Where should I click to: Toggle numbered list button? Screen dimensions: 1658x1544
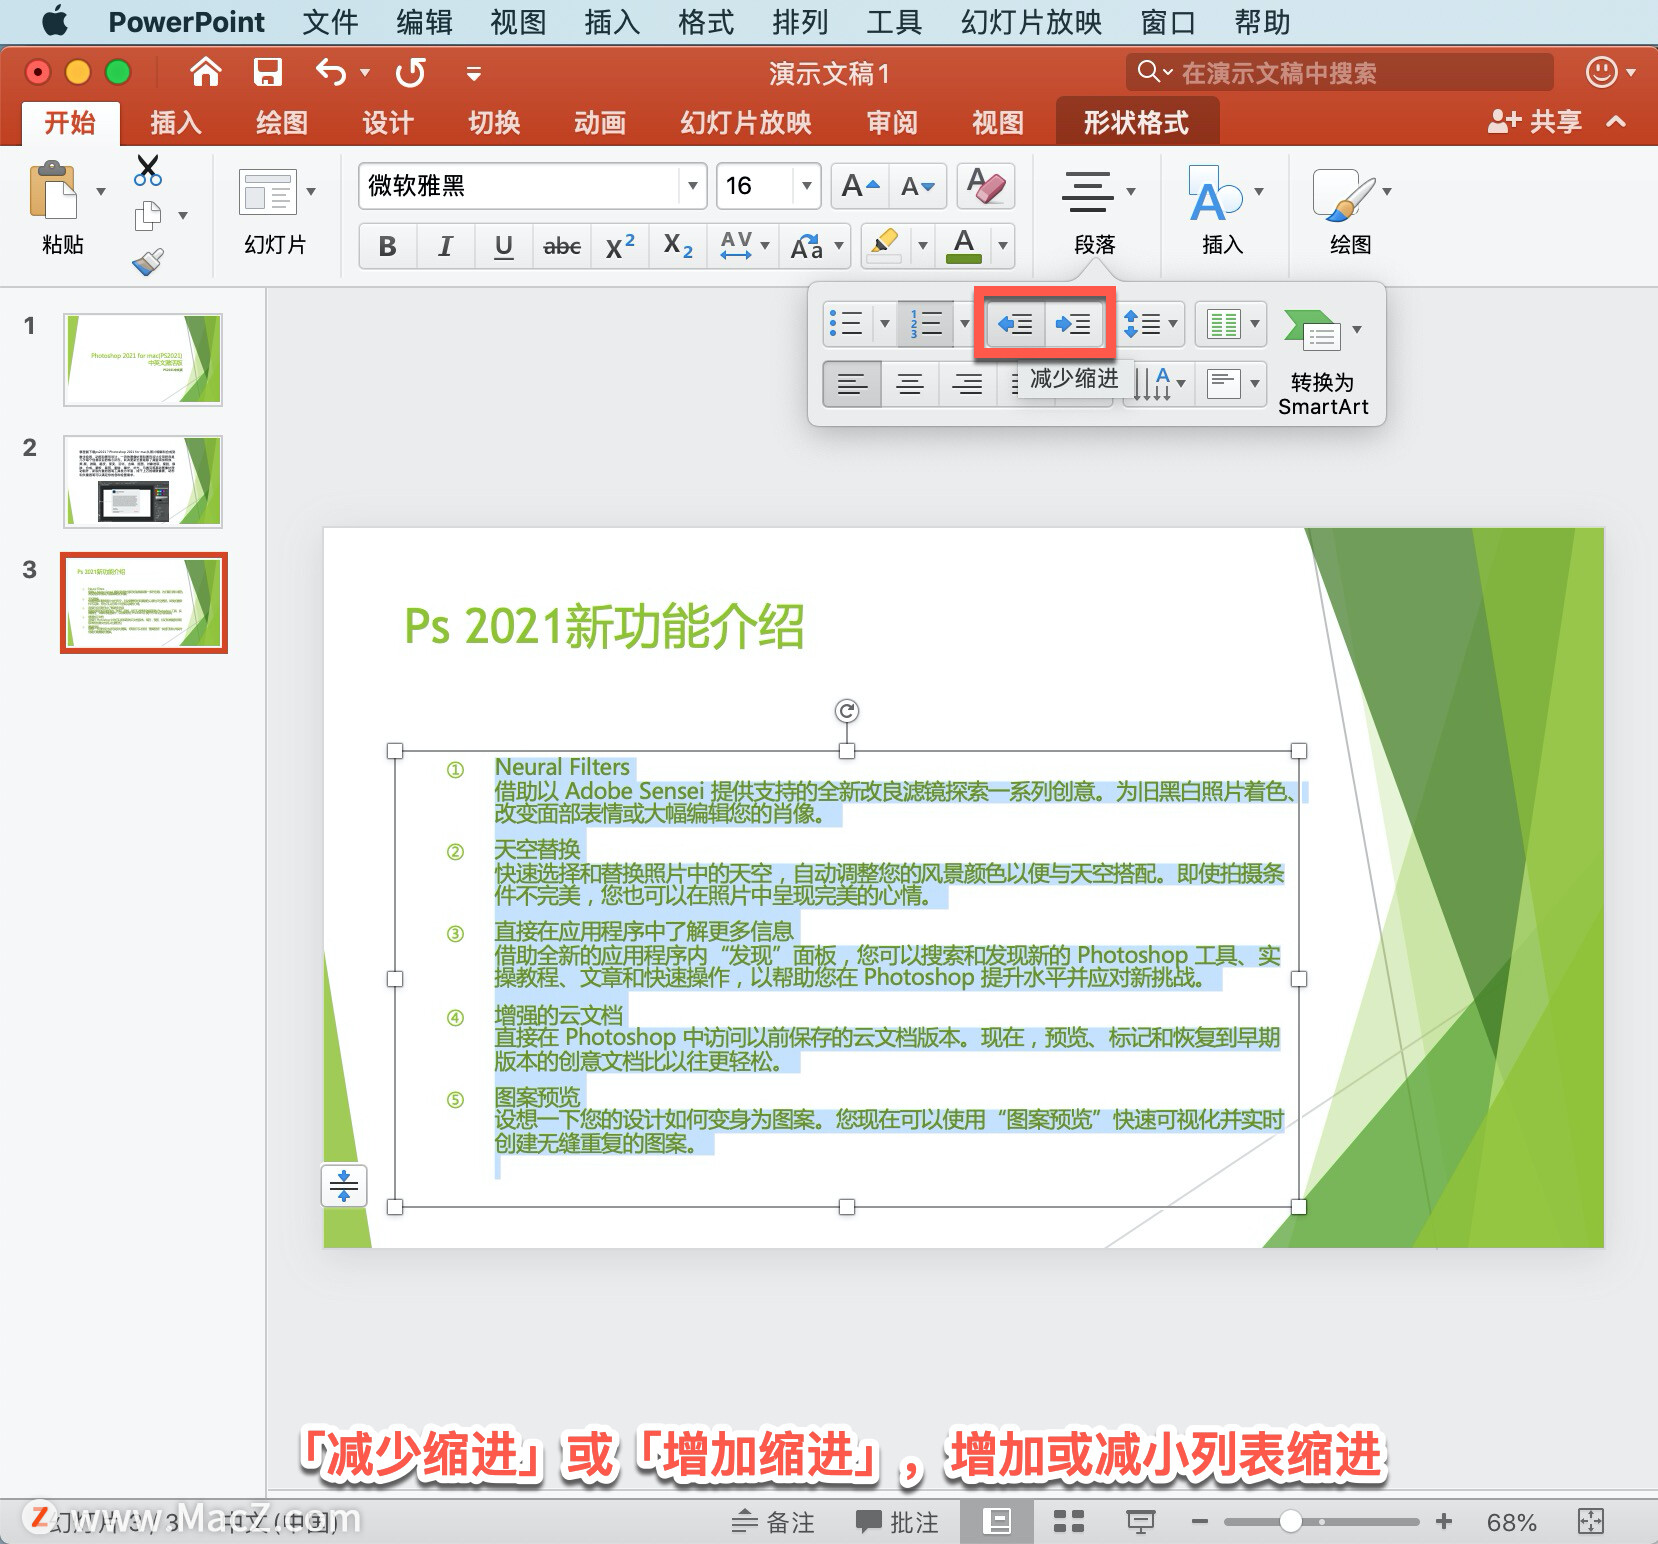coord(926,324)
